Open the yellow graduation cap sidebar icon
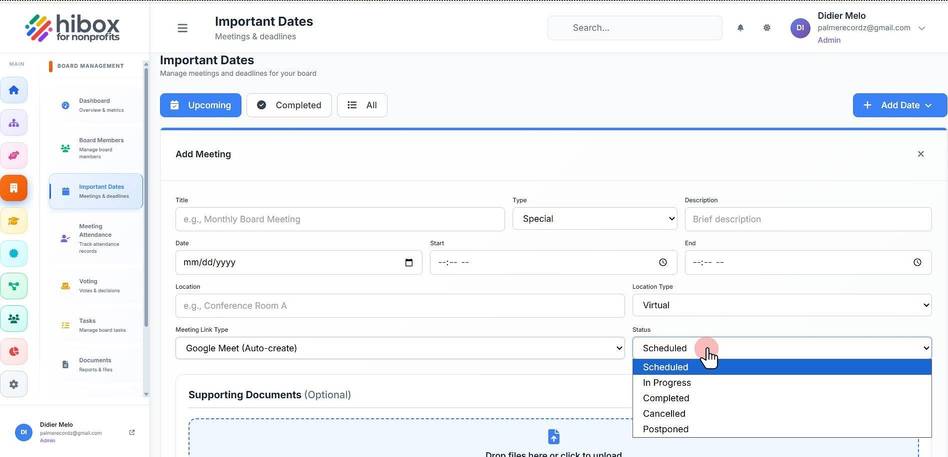This screenshot has width=948, height=457. click(x=14, y=221)
